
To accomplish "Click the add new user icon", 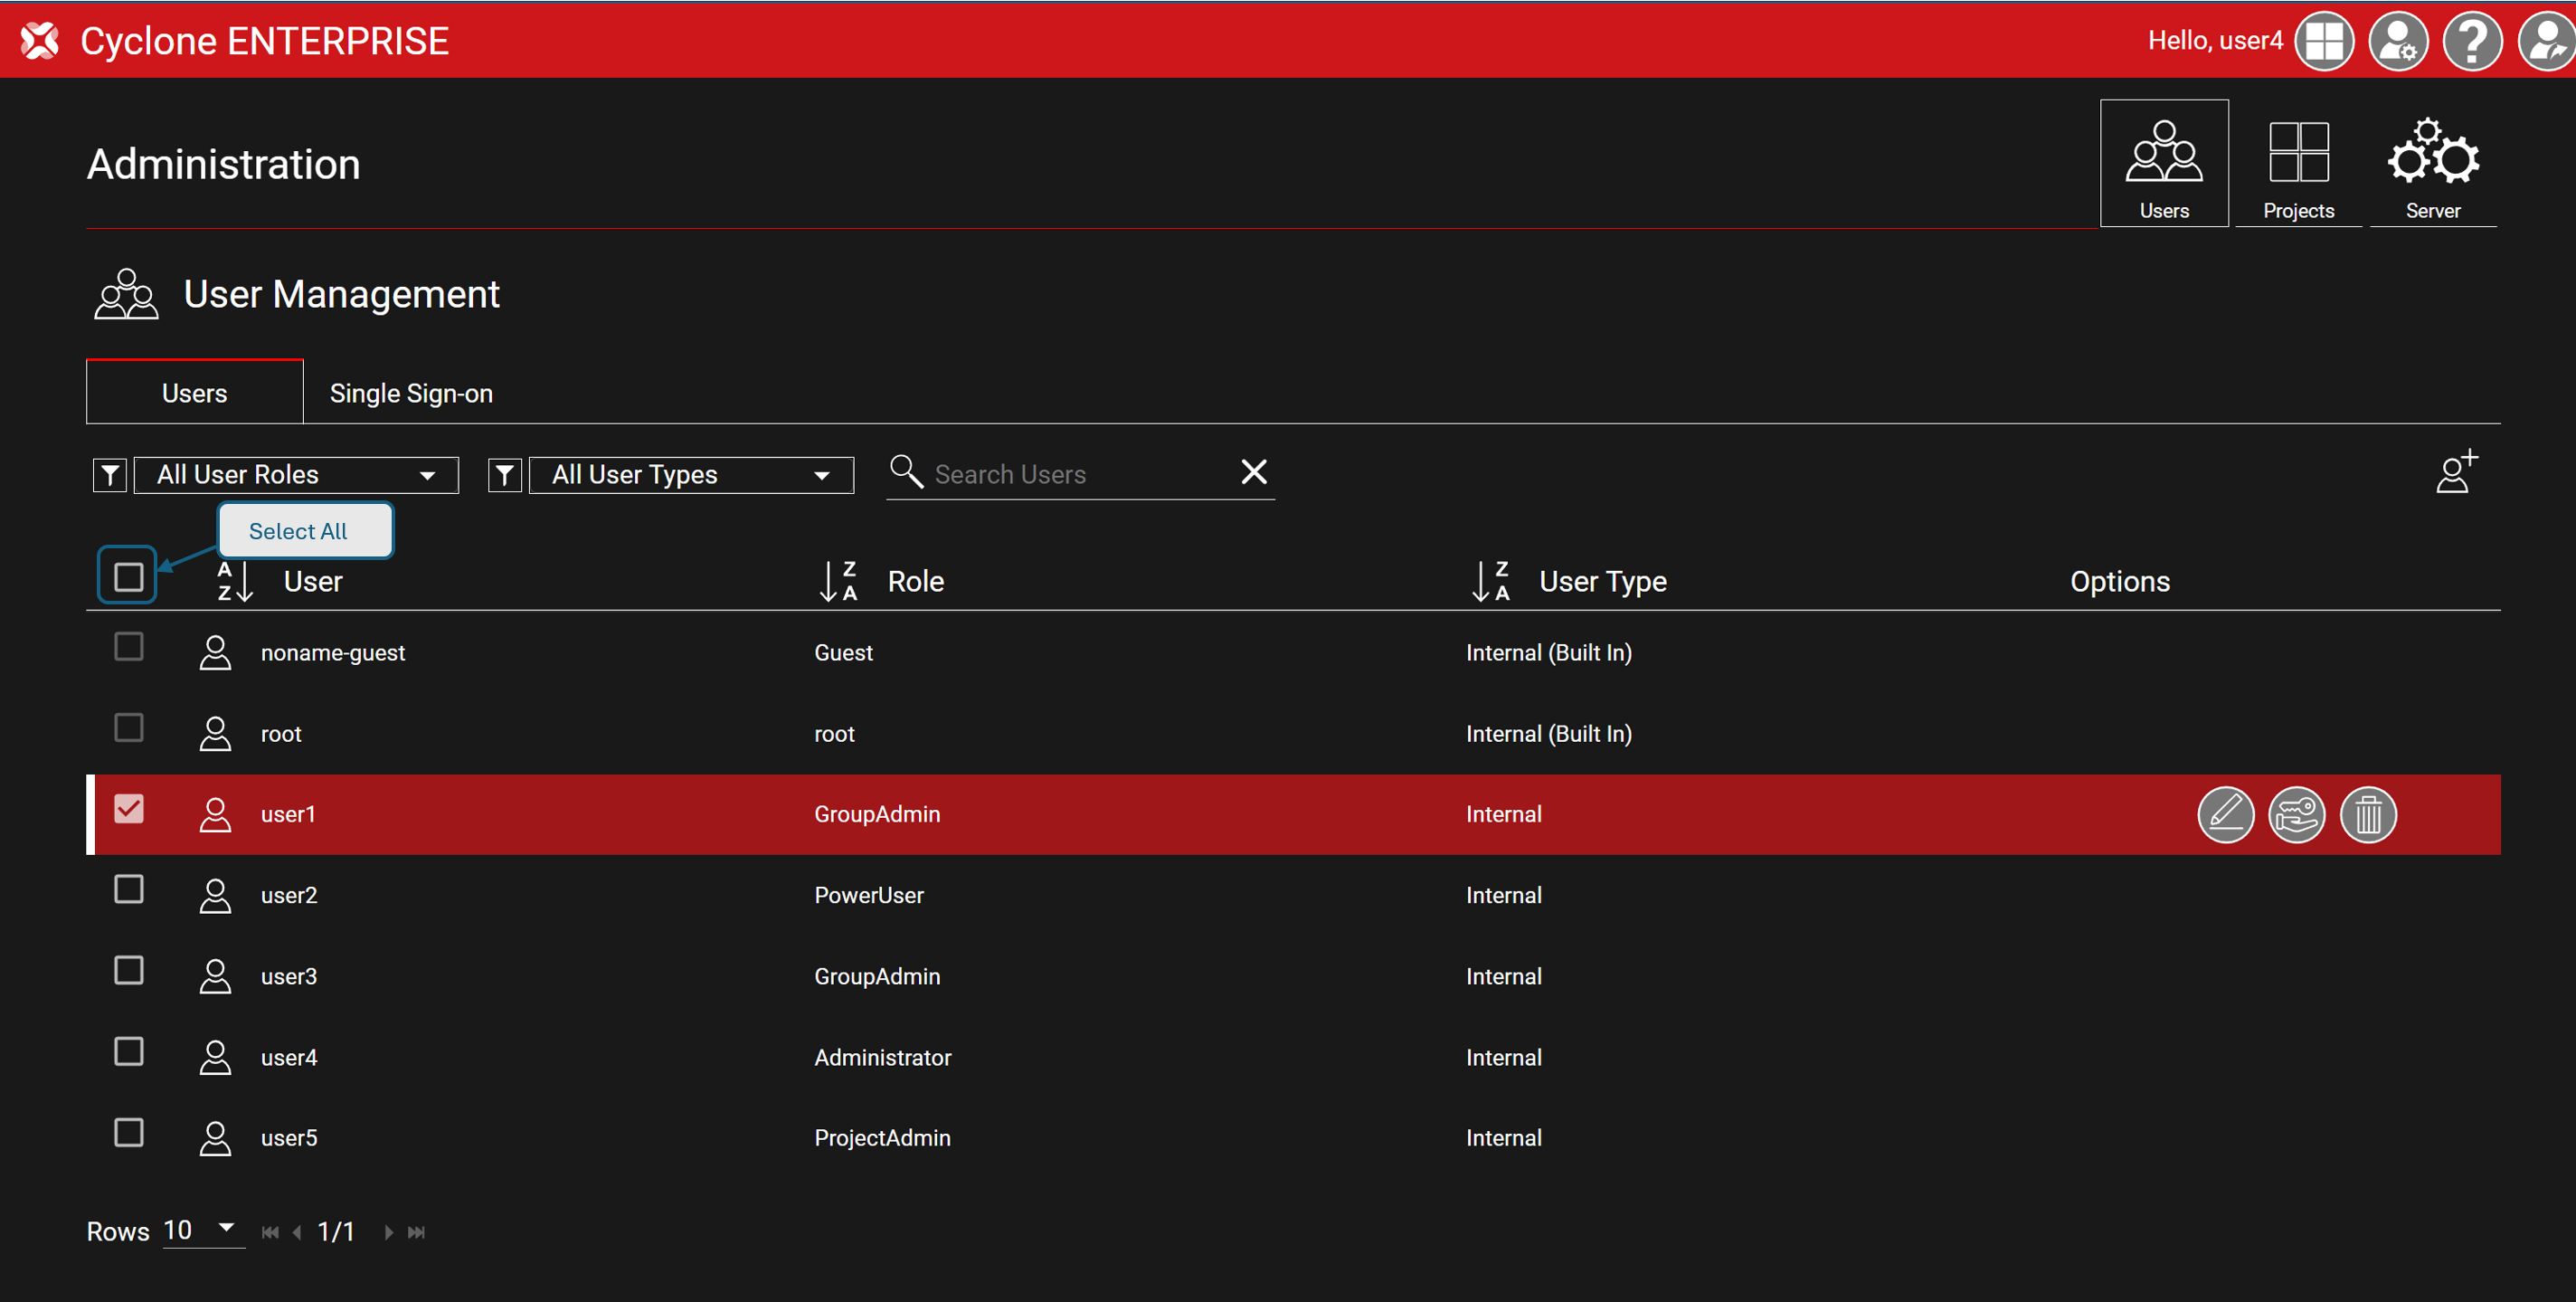I will pos(2455,472).
